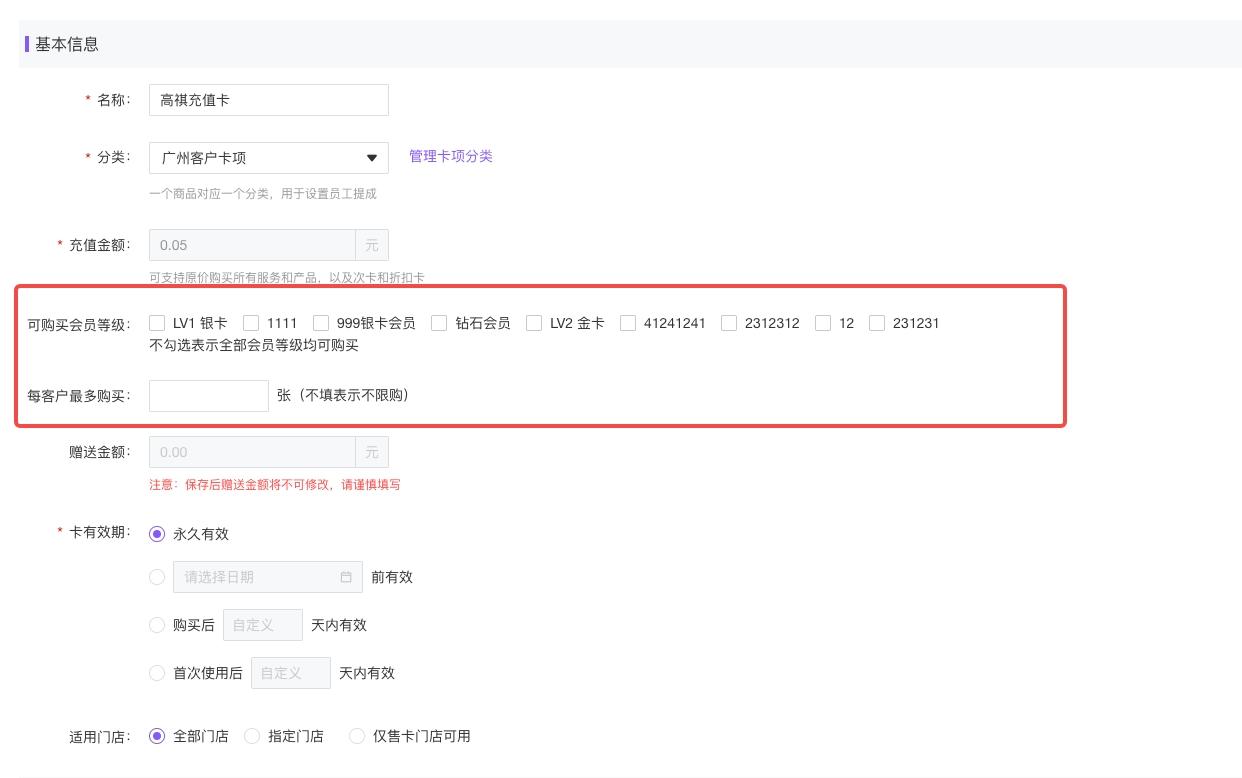Tick the 2312312 checkbox
Viewport: 1242px width, 778px height.
(729, 323)
